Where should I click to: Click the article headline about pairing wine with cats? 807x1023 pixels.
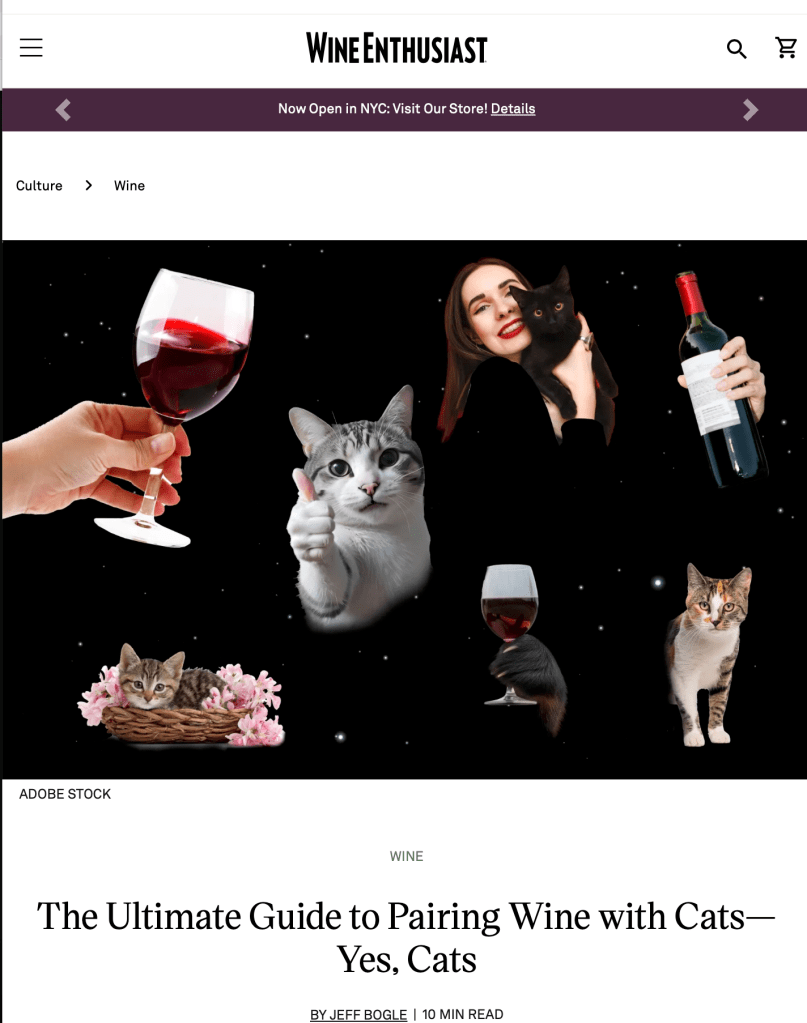(406, 938)
